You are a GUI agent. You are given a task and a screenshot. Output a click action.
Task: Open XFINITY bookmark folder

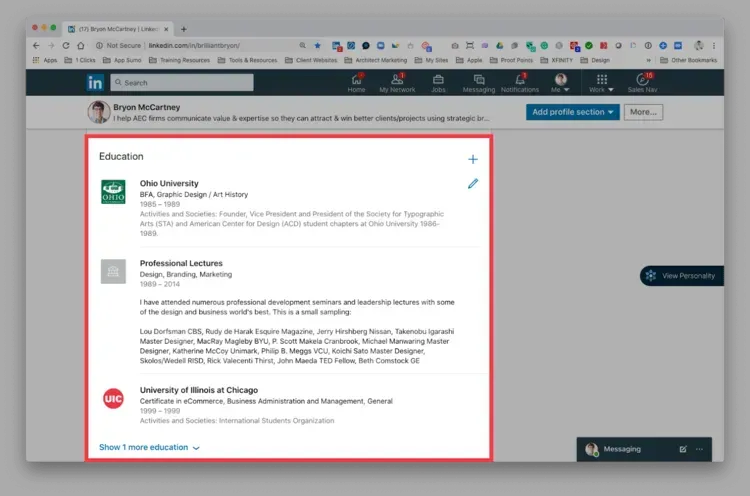556,60
